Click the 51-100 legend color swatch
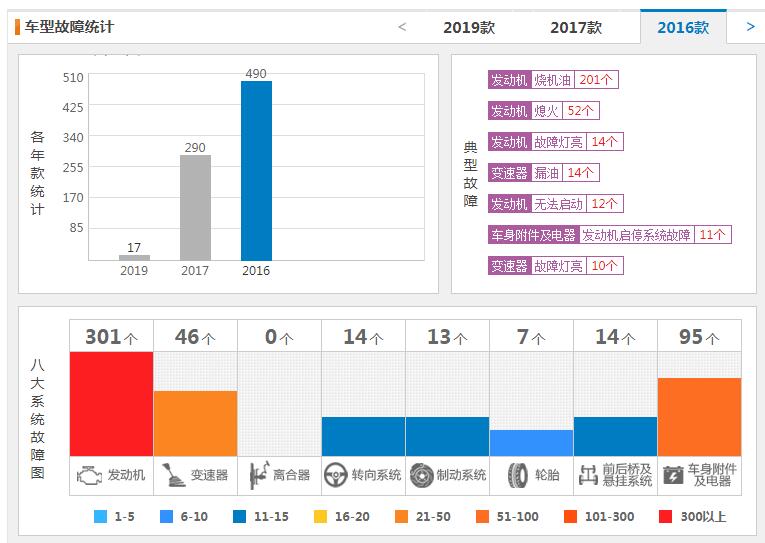The height and width of the screenshot is (543, 765). (482, 516)
